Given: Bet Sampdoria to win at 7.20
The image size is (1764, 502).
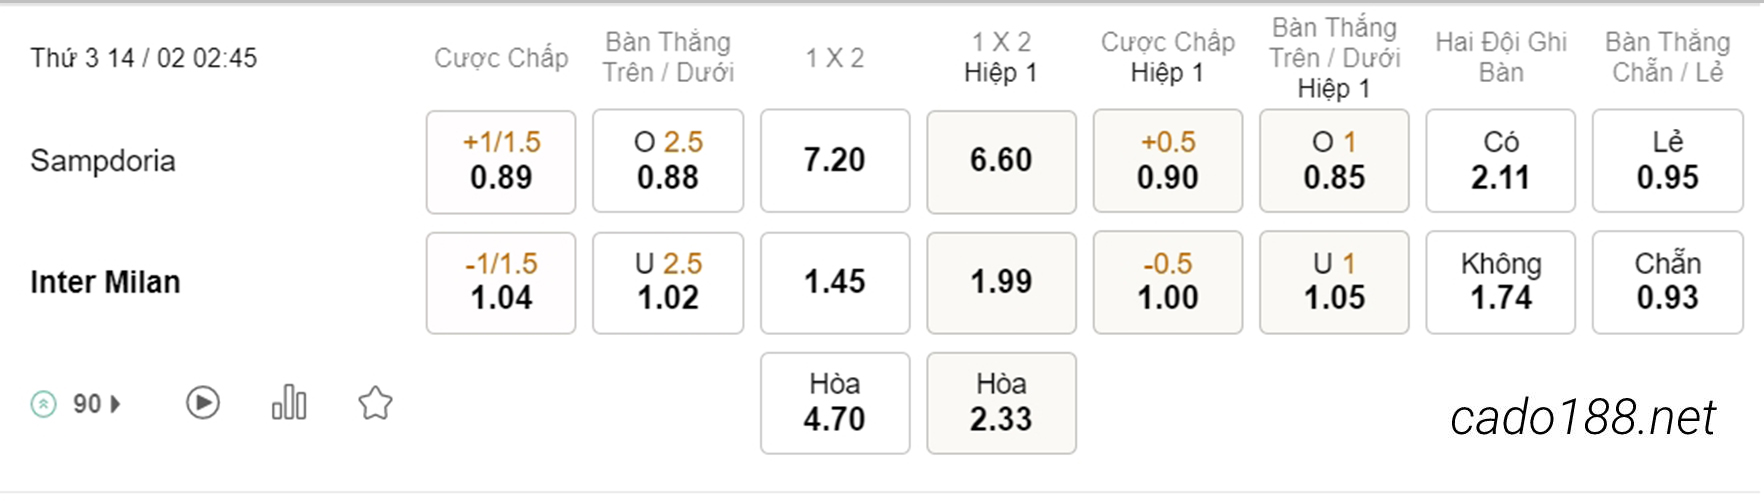Looking at the screenshot, I should click(835, 161).
